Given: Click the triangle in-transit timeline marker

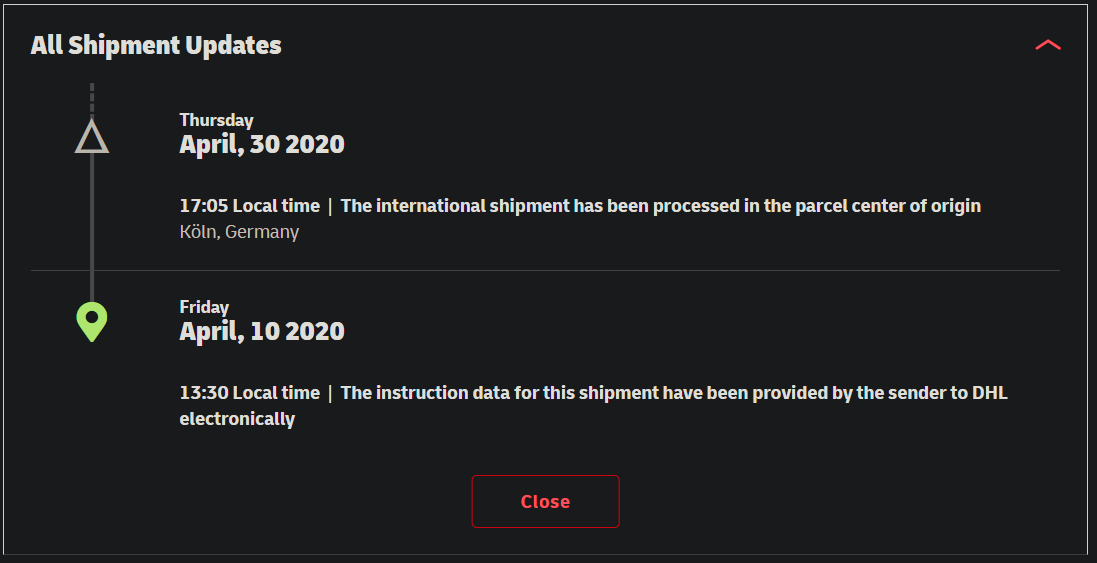Looking at the screenshot, I should (92, 136).
